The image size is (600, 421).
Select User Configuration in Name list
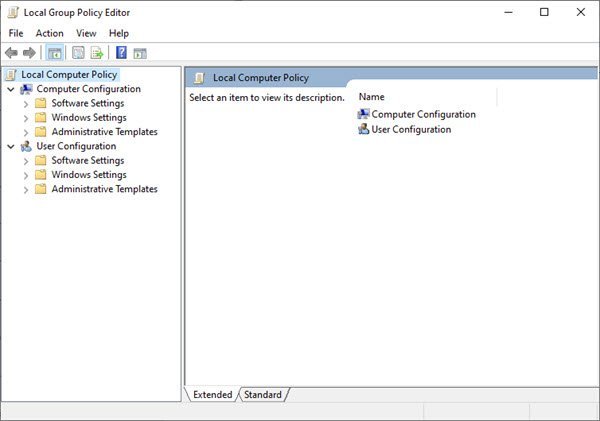411,129
